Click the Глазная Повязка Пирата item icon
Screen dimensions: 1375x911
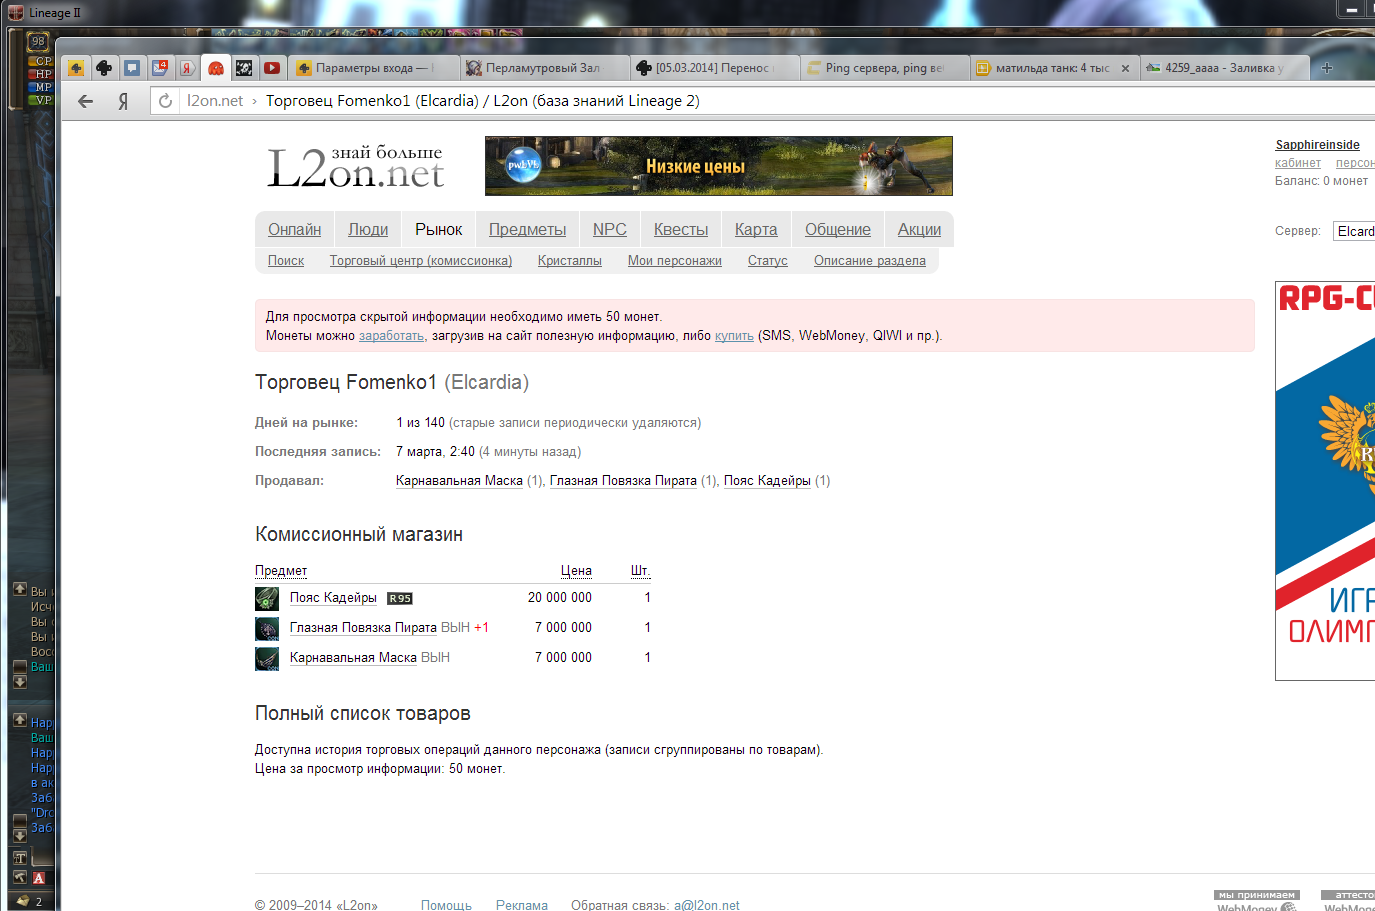267,628
